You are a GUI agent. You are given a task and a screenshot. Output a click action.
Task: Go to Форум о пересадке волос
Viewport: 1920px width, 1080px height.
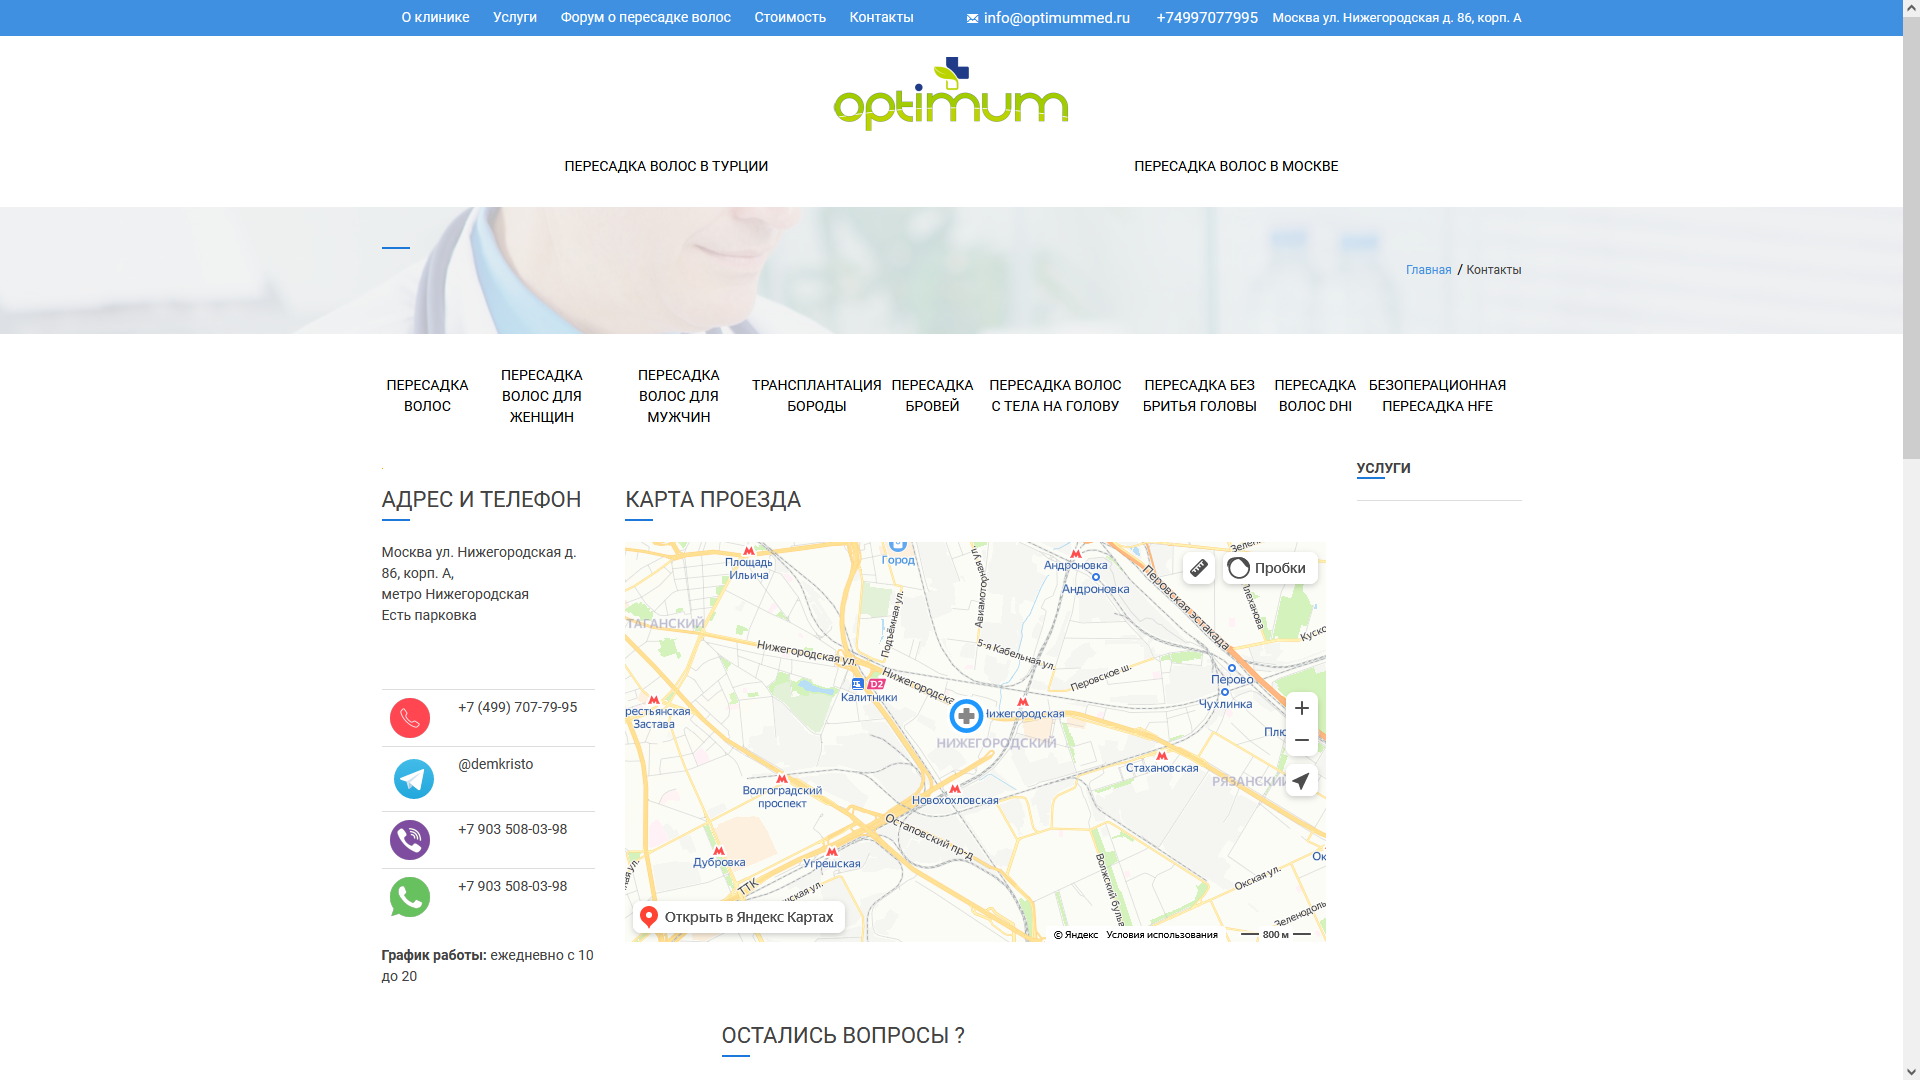coord(646,17)
